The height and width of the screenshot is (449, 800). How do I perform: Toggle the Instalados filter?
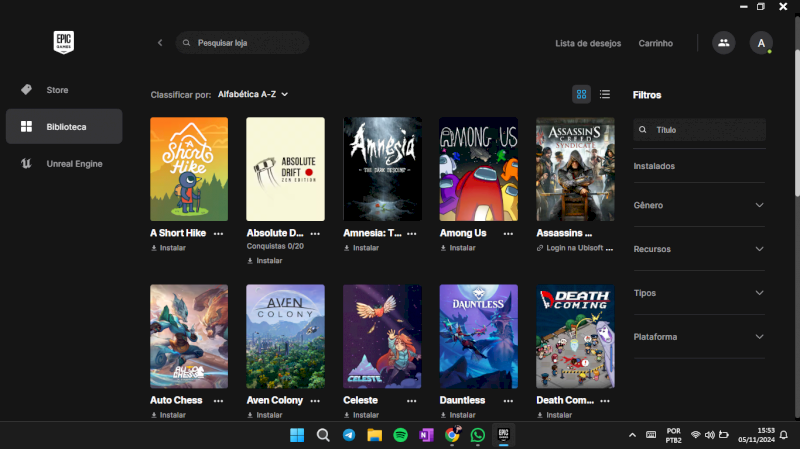(x=654, y=166)
